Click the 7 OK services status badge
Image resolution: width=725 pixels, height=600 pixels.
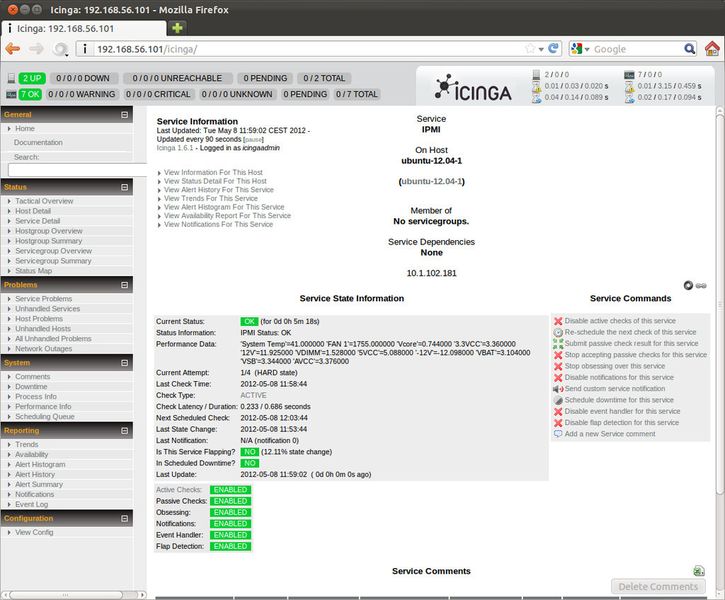[x=31, y=94]
